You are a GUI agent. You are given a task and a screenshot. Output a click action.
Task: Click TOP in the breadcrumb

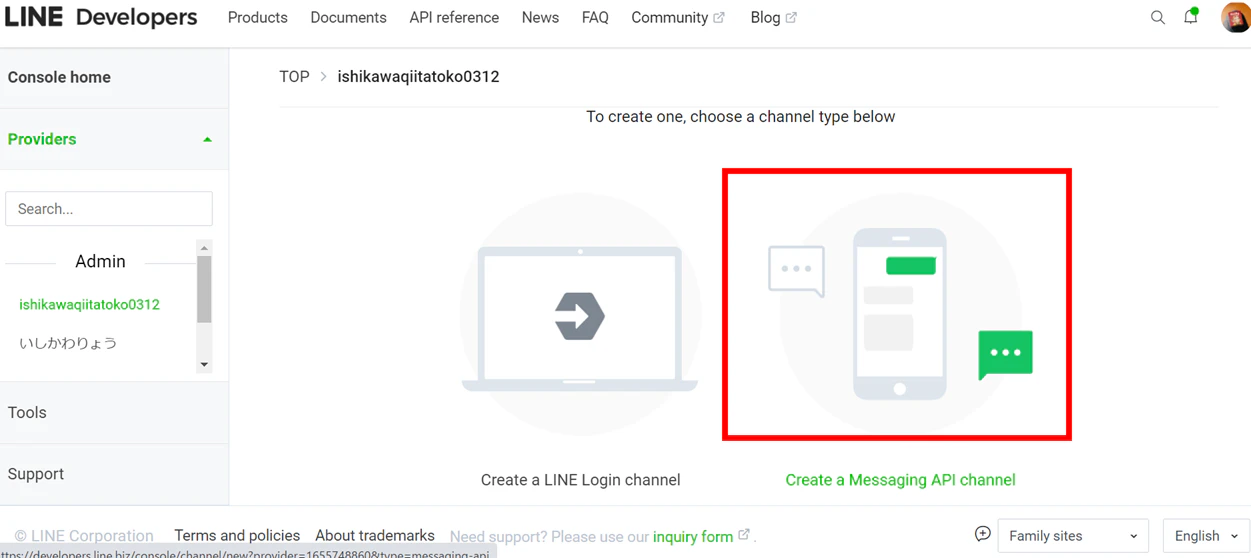click(294, 76)
